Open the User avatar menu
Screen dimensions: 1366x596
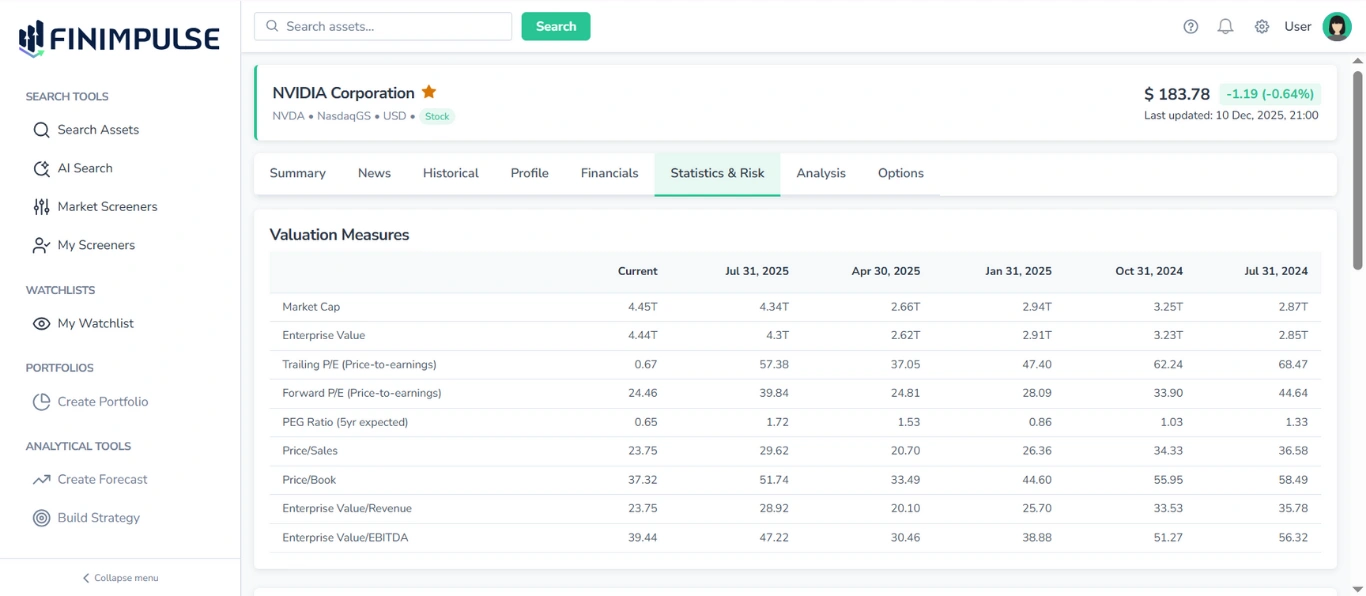point(1336,27)
